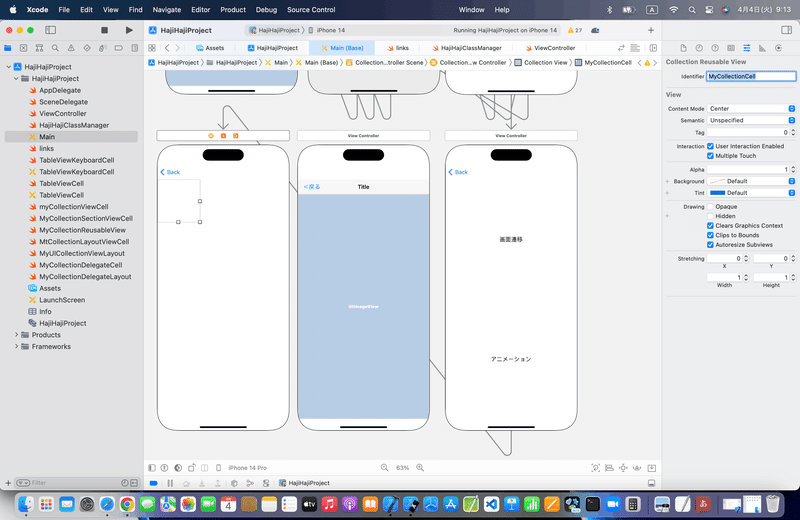The height and width of the screenshot is (520, 800).
Task: Enable the Opaque checkbox
Action: (x=710, y=207)
